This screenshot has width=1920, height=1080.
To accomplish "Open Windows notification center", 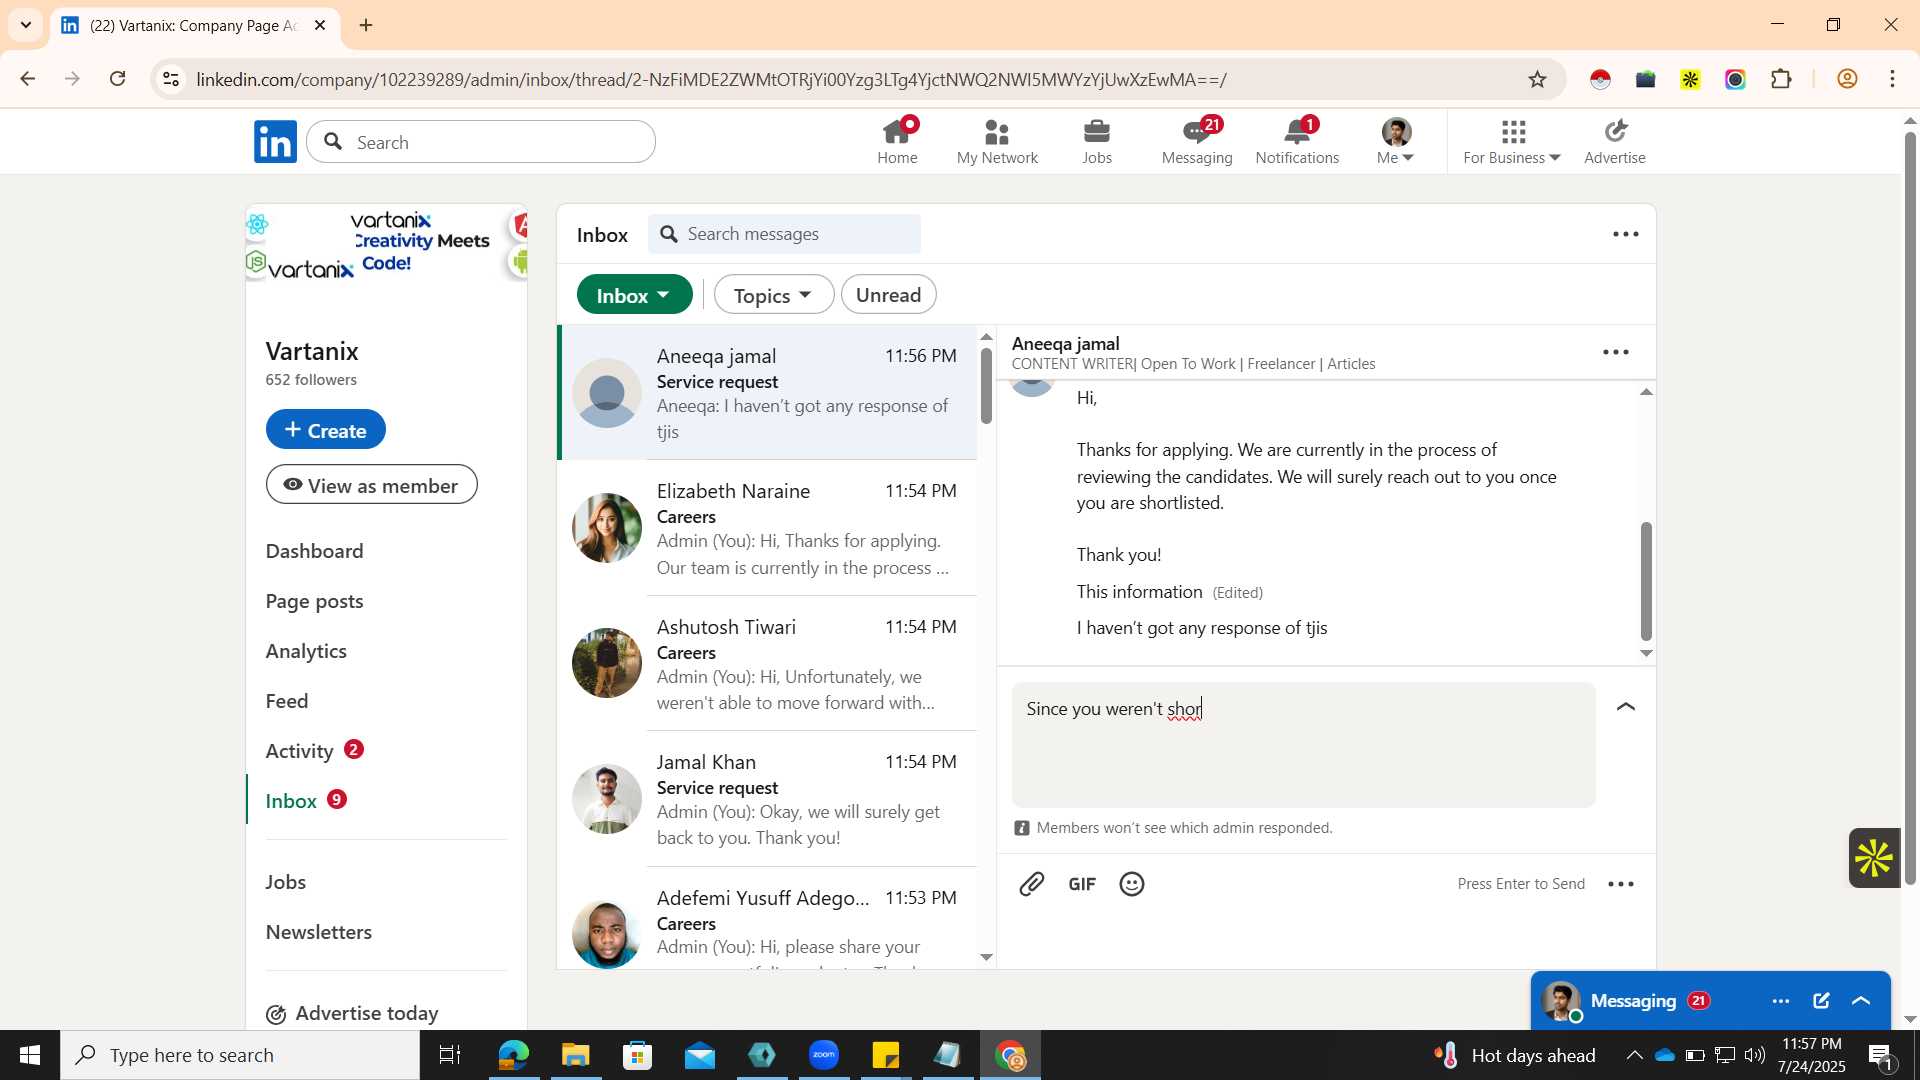I will coord(1881,1055).
